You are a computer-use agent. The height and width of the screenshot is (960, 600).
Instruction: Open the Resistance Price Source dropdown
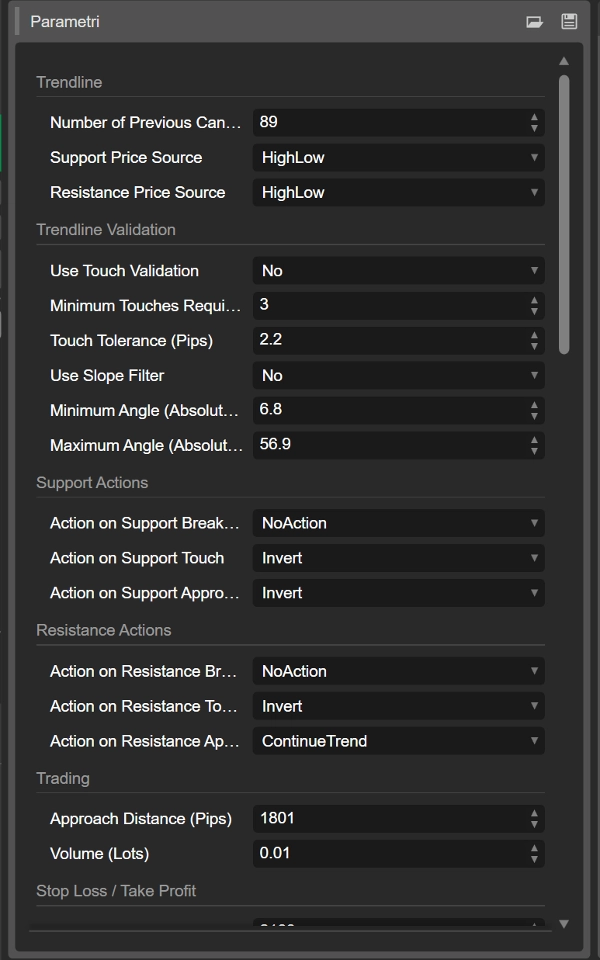(398, 192)
